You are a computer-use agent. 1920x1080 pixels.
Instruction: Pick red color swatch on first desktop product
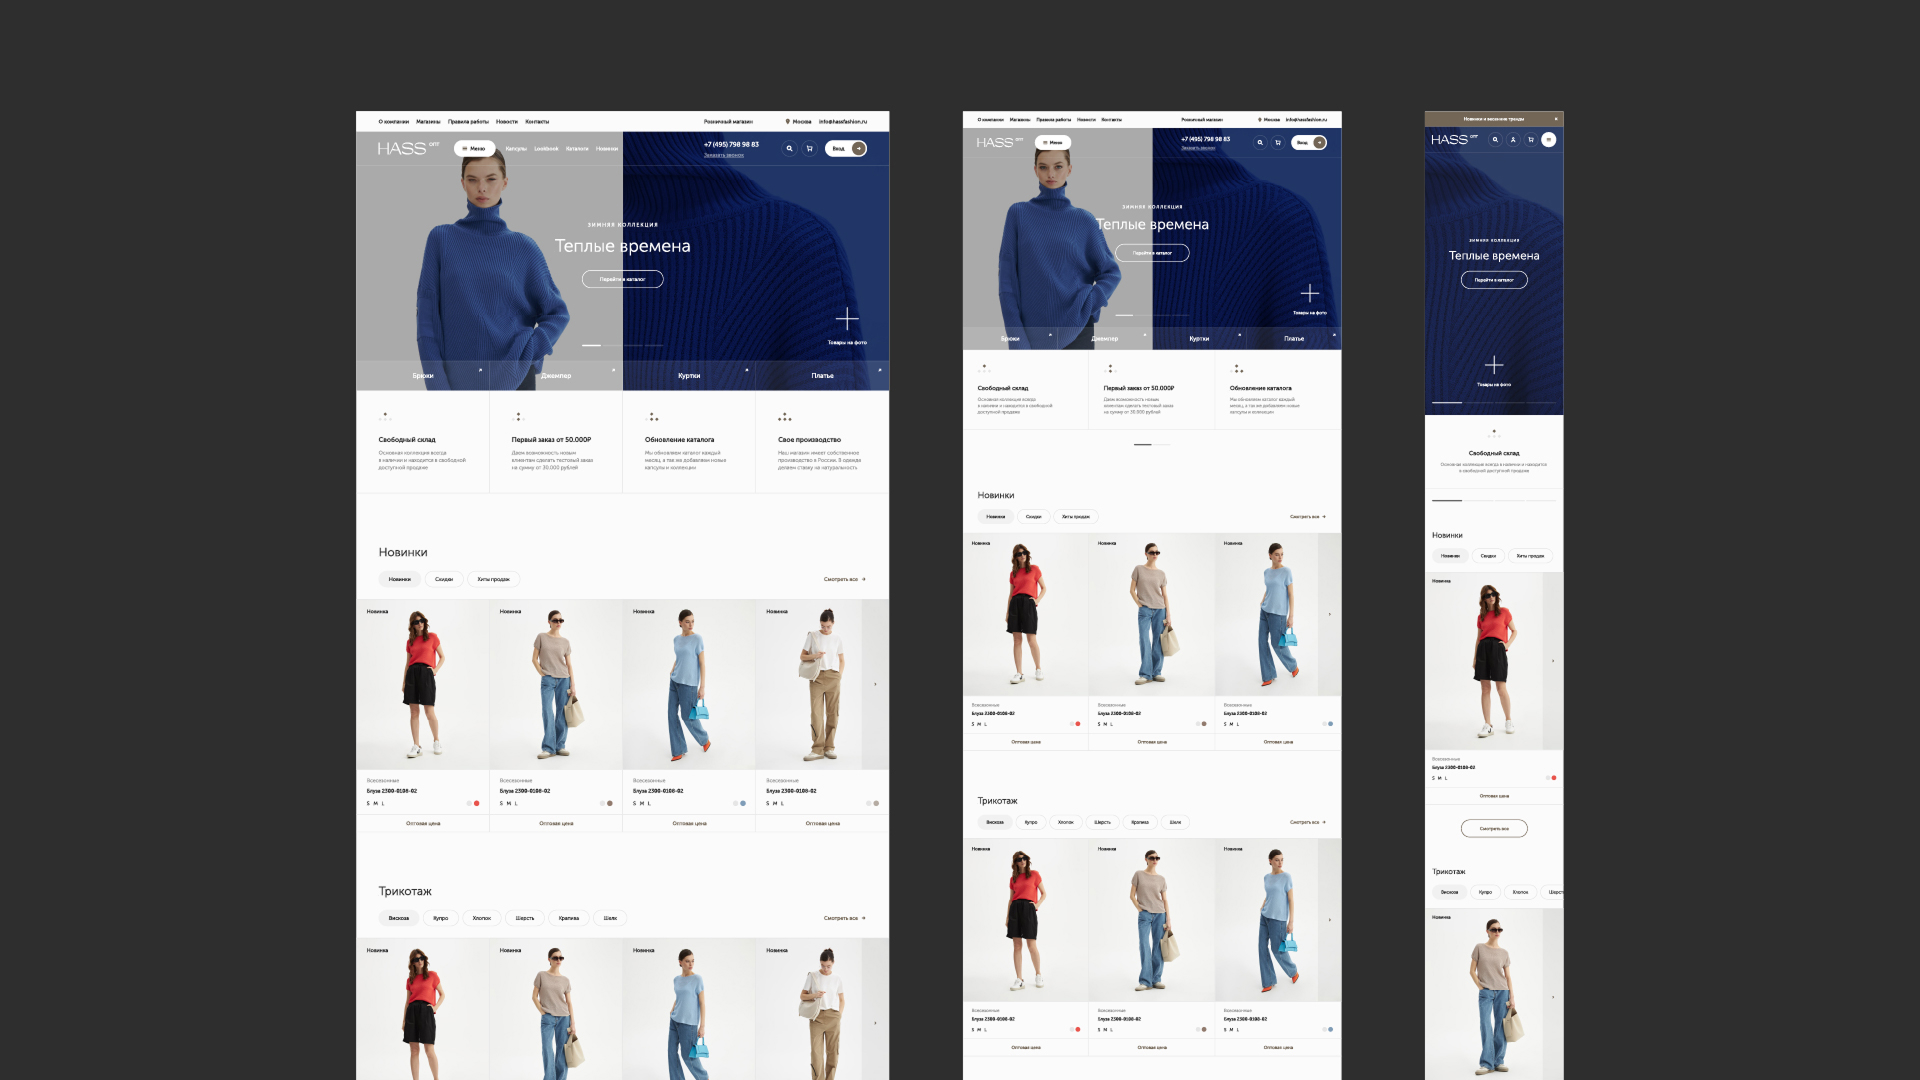477,803
